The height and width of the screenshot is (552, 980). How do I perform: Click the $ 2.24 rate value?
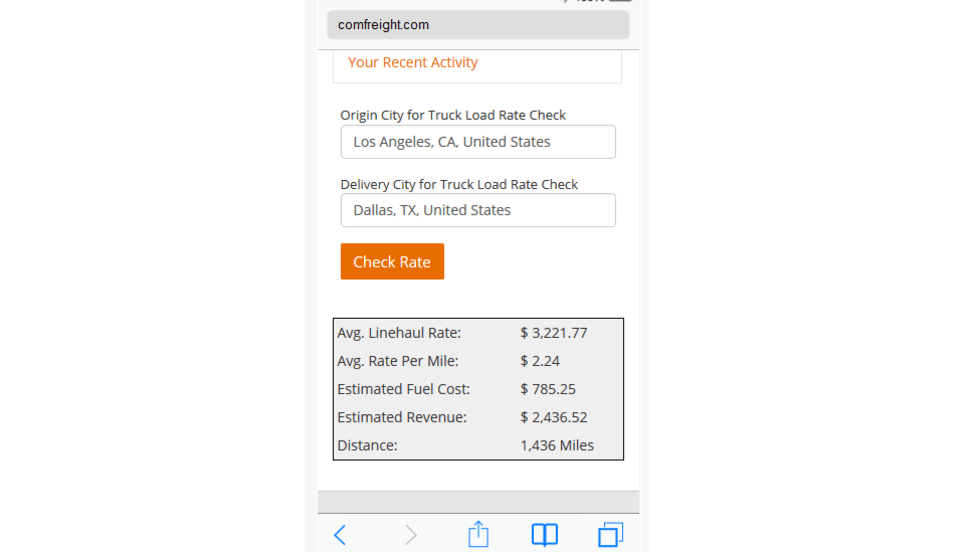[x=539, y=361]
